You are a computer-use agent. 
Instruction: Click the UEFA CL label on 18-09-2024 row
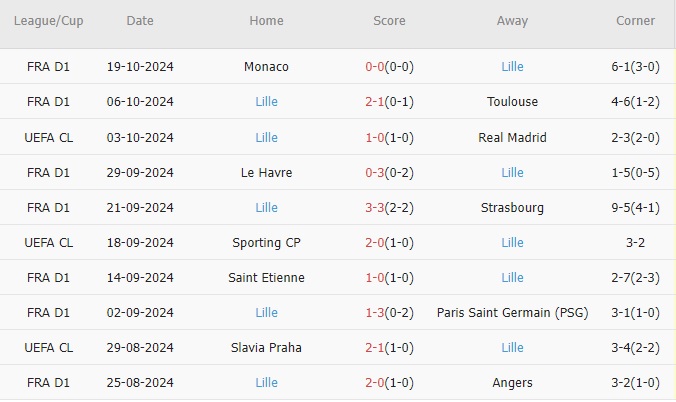click(x=49, y=242)
